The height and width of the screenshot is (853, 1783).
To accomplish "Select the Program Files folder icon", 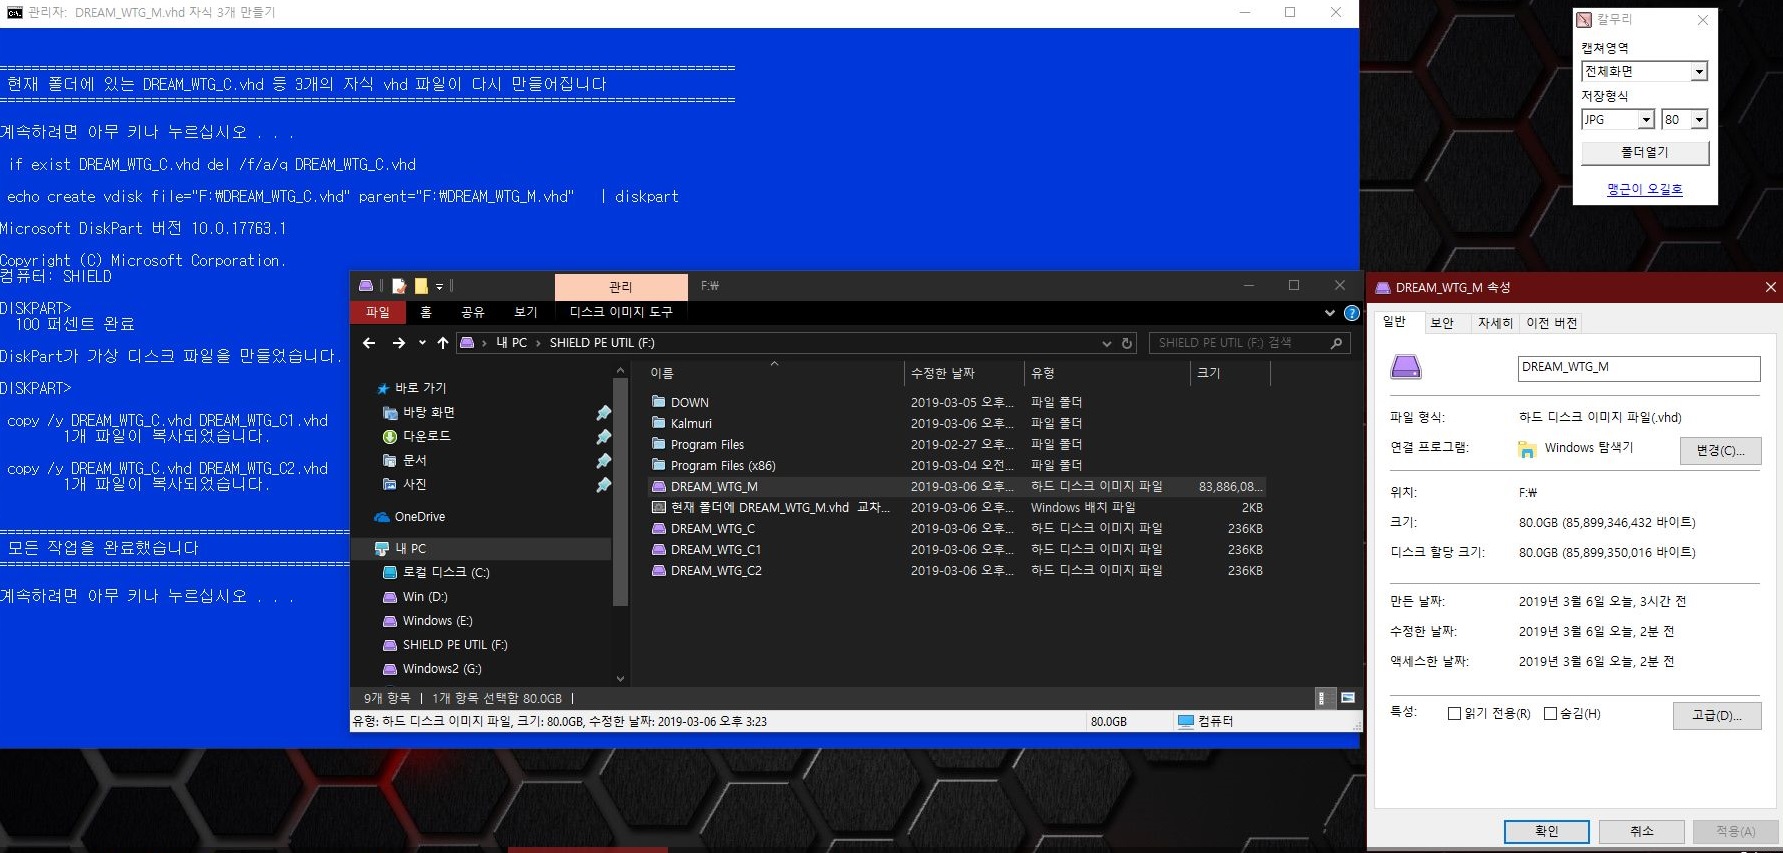I will 659,444.
